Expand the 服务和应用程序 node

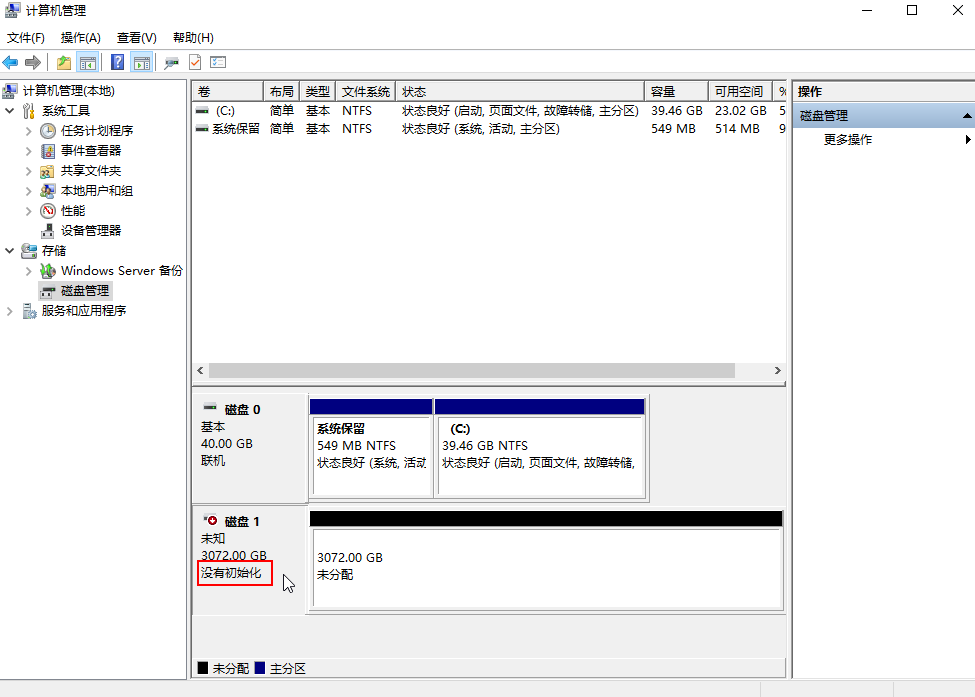click(x=9, y=311)
